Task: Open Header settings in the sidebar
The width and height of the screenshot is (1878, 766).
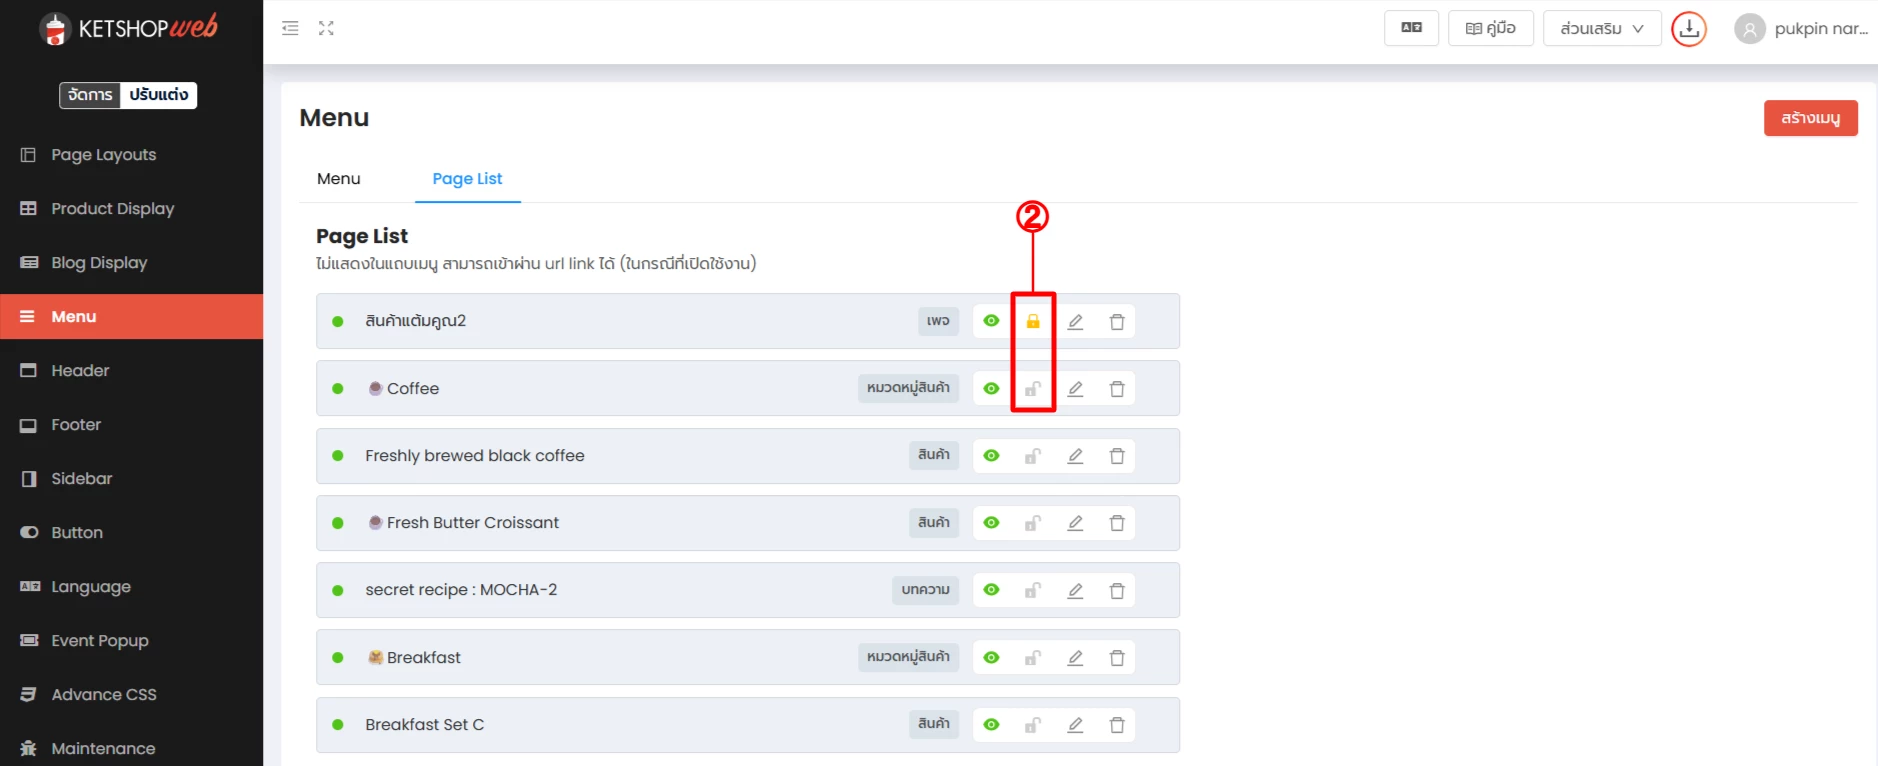Action: (131, 370)
